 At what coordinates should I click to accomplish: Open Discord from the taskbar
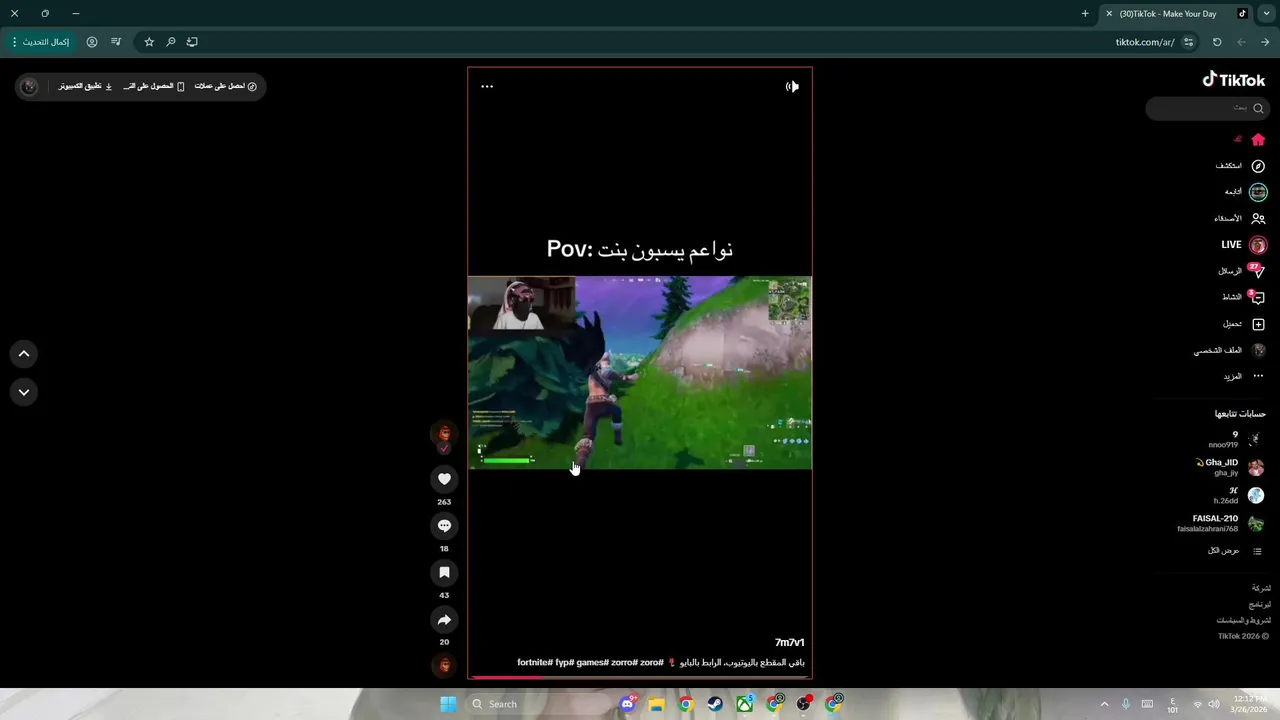[x=628, y=704]
